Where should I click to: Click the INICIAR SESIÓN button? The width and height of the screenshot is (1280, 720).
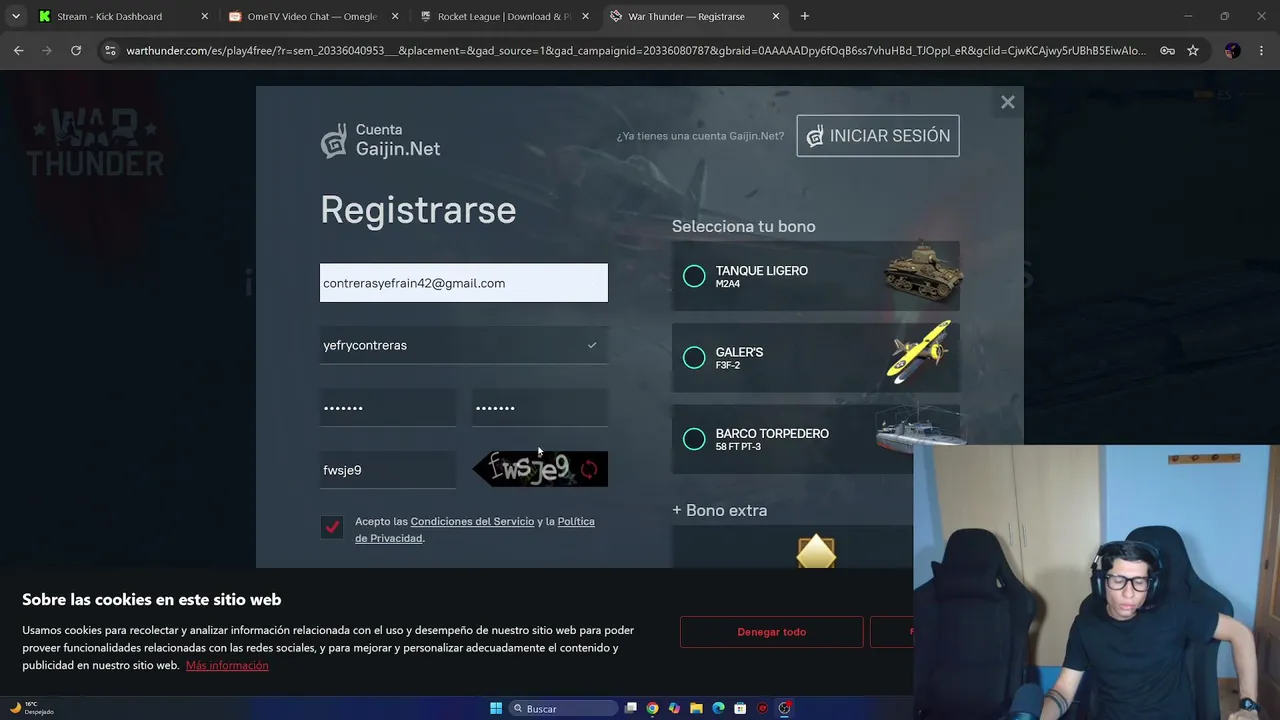click(878, 136)
